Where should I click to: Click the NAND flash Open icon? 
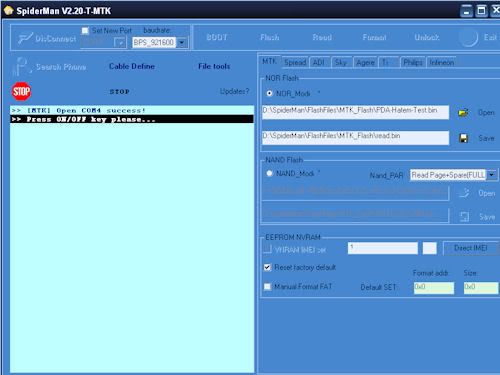(464, 193)
